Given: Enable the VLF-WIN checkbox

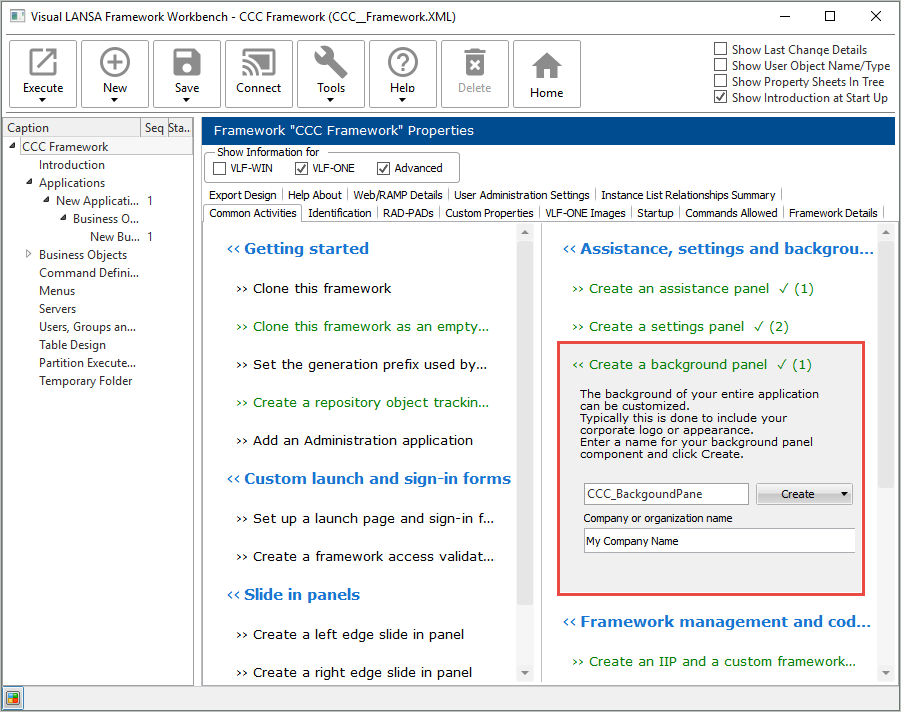Looking at the screenshot, I should 220,168.
